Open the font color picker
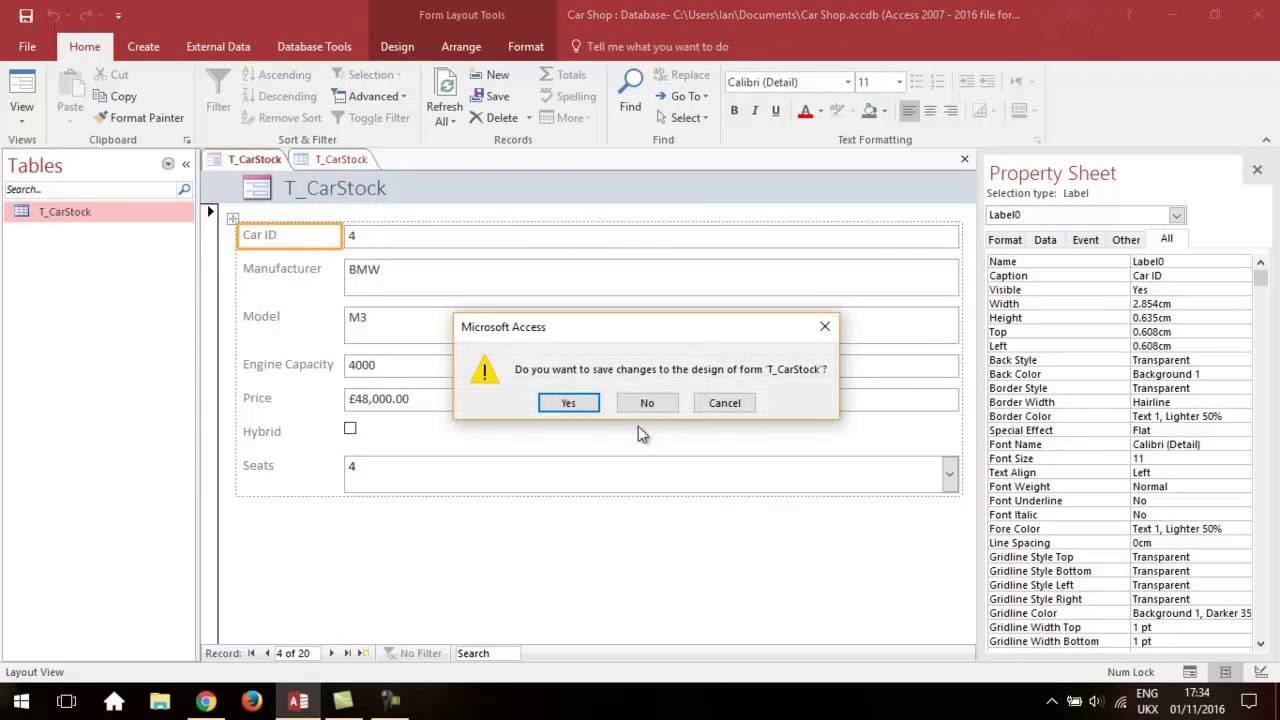This screenshot has width=1280, height=720. click(x=820, y=111)
